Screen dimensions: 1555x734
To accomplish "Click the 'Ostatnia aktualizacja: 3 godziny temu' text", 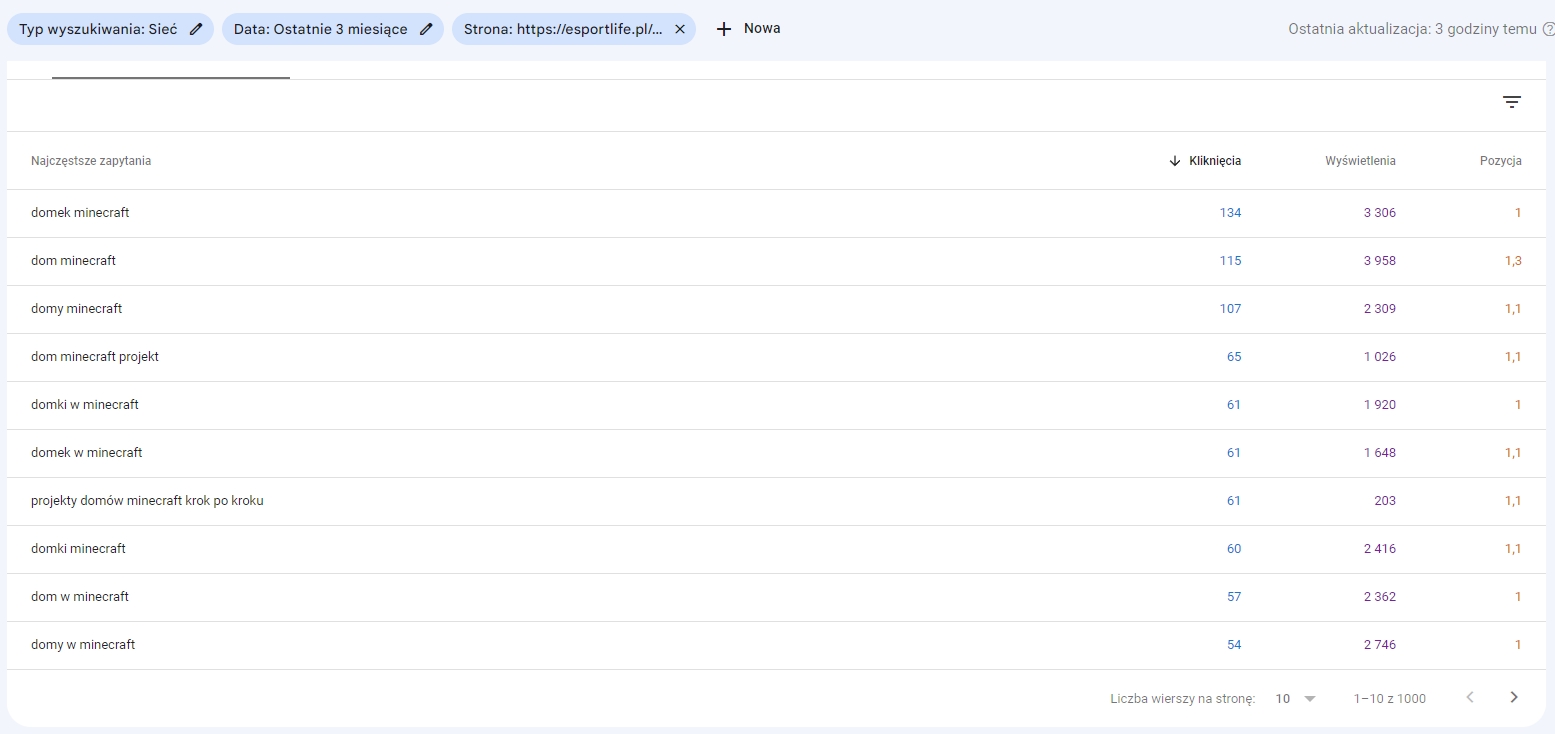I will 1413,29.
